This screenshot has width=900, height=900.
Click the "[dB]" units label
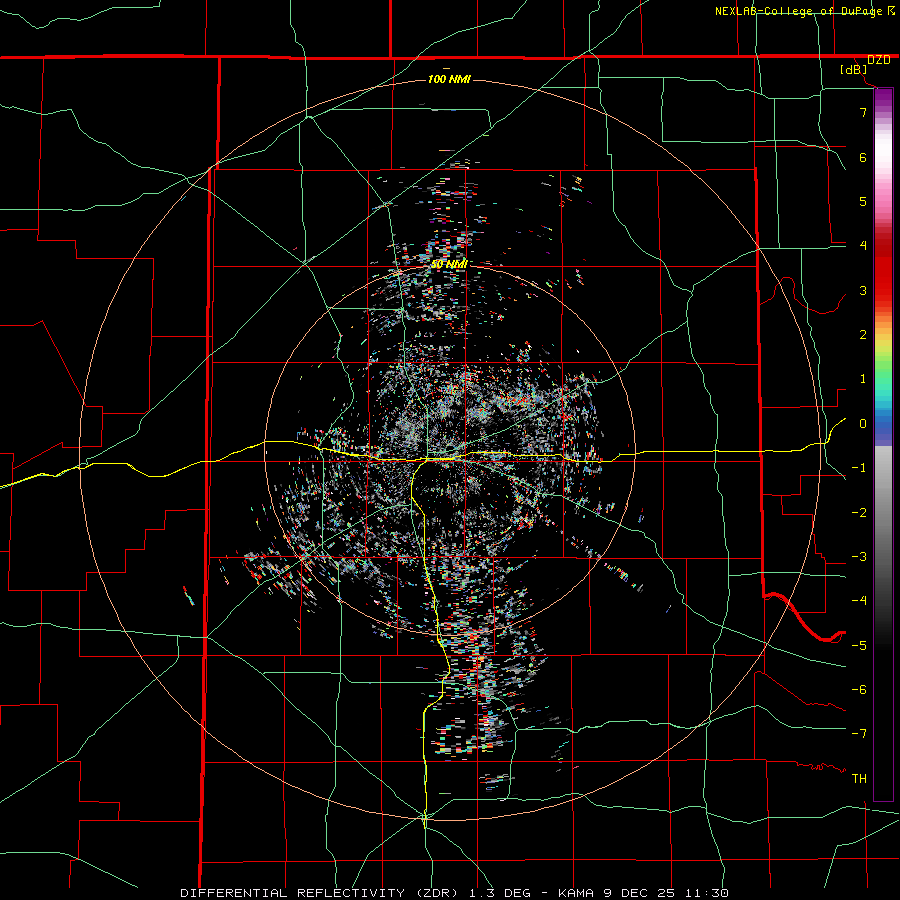coord(854,70)
